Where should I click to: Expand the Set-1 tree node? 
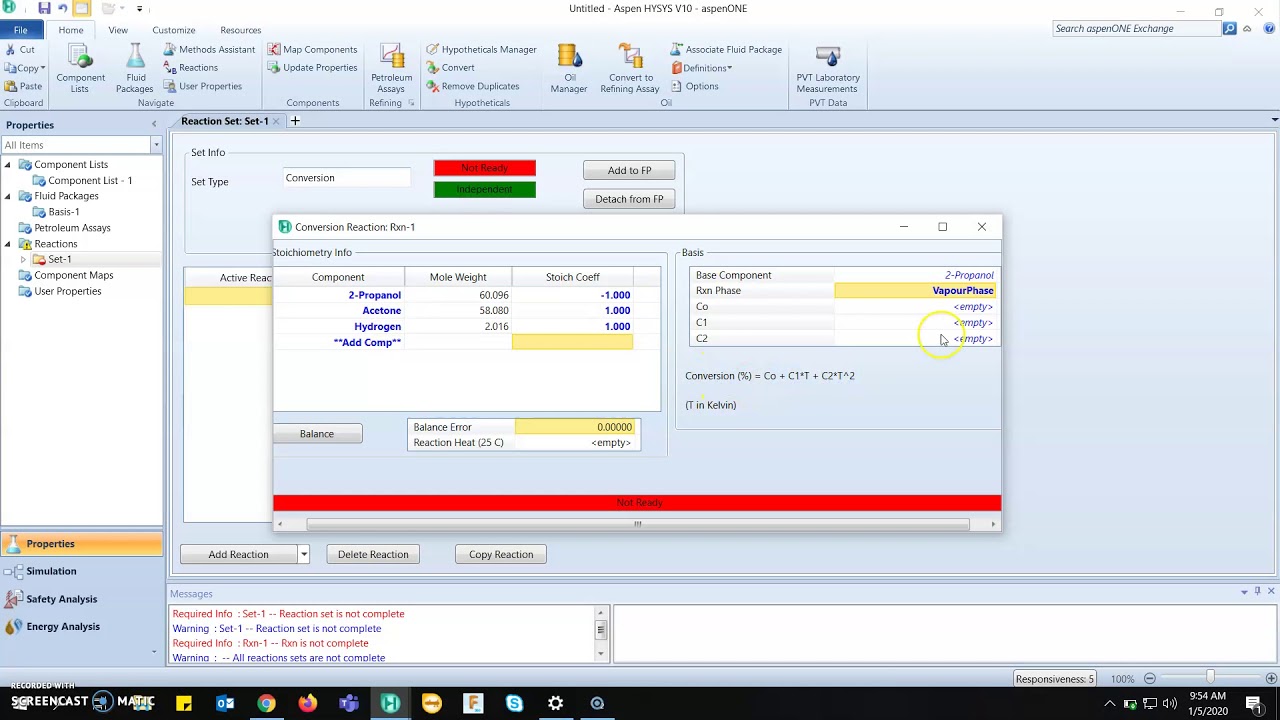pos(23,259)
